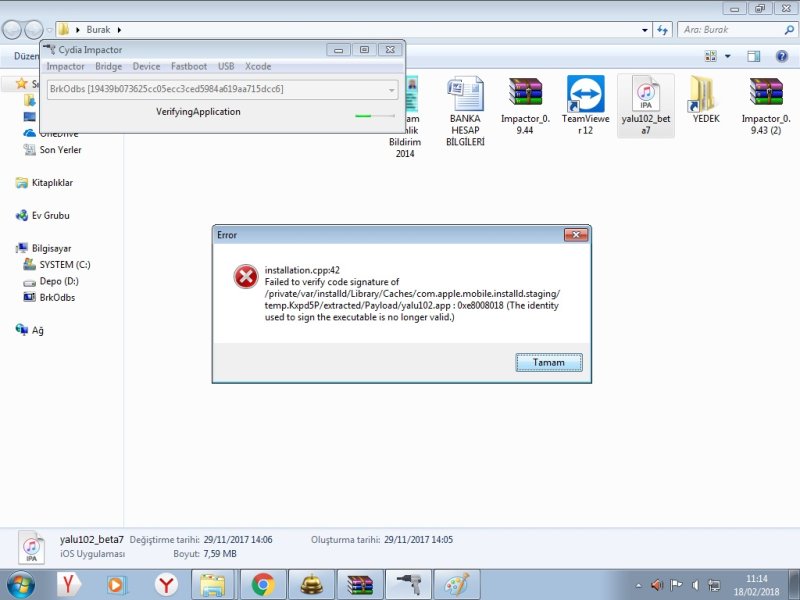Switch to Cydia Impactor drill taskbar icon
The image size is (800, 600).
pyautogui.click(x=410, y=584)
